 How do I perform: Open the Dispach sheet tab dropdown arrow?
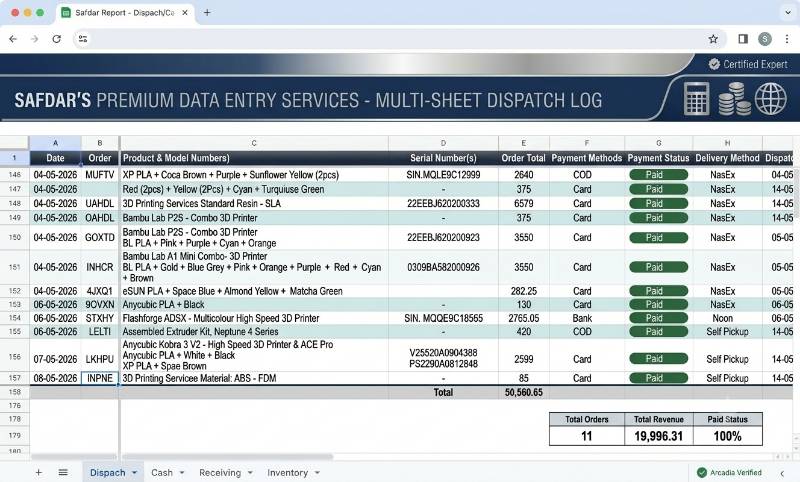[x=135, y=473]
